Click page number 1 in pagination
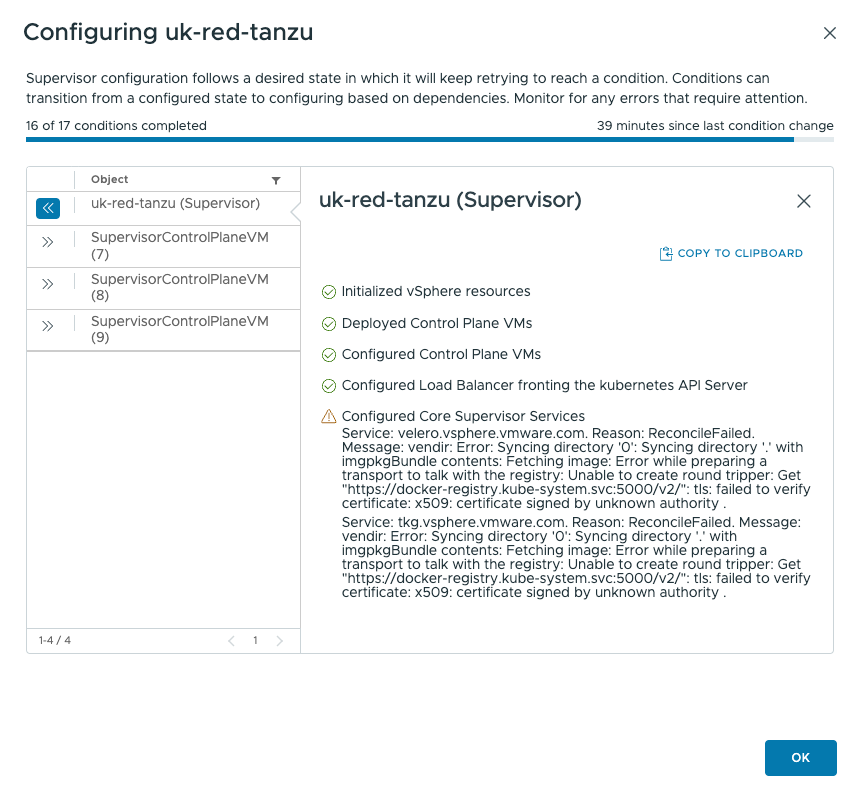Viewport: 856px width, 795px height. [x=255, y=640]
